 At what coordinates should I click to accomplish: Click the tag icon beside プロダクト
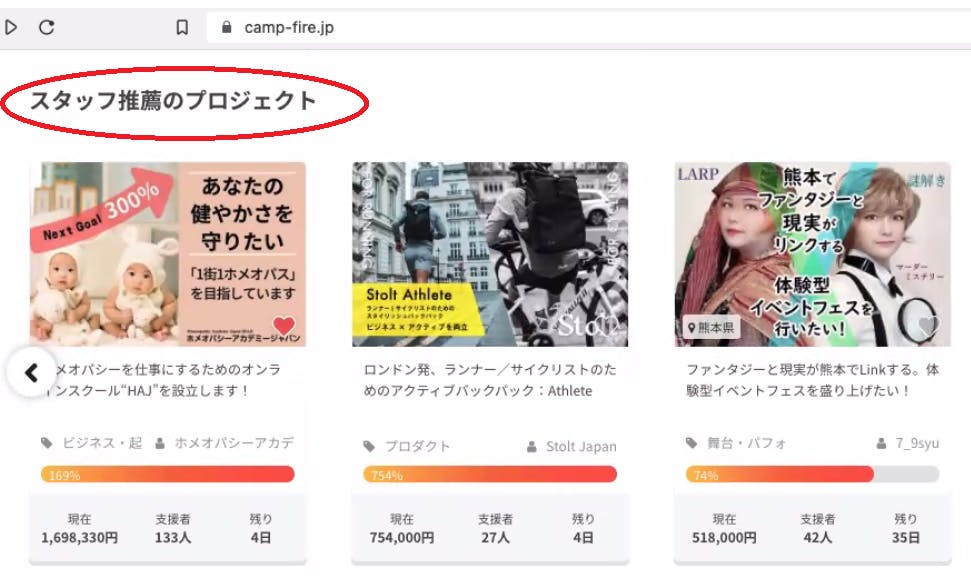369,446
